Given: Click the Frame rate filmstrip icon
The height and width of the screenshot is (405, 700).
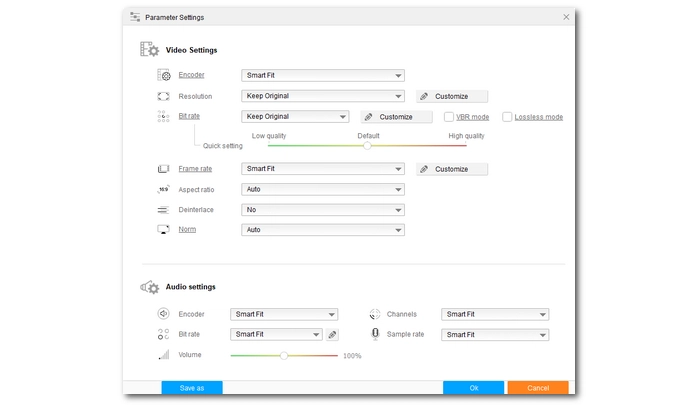Looking at the screenshot, I should 163,169.
